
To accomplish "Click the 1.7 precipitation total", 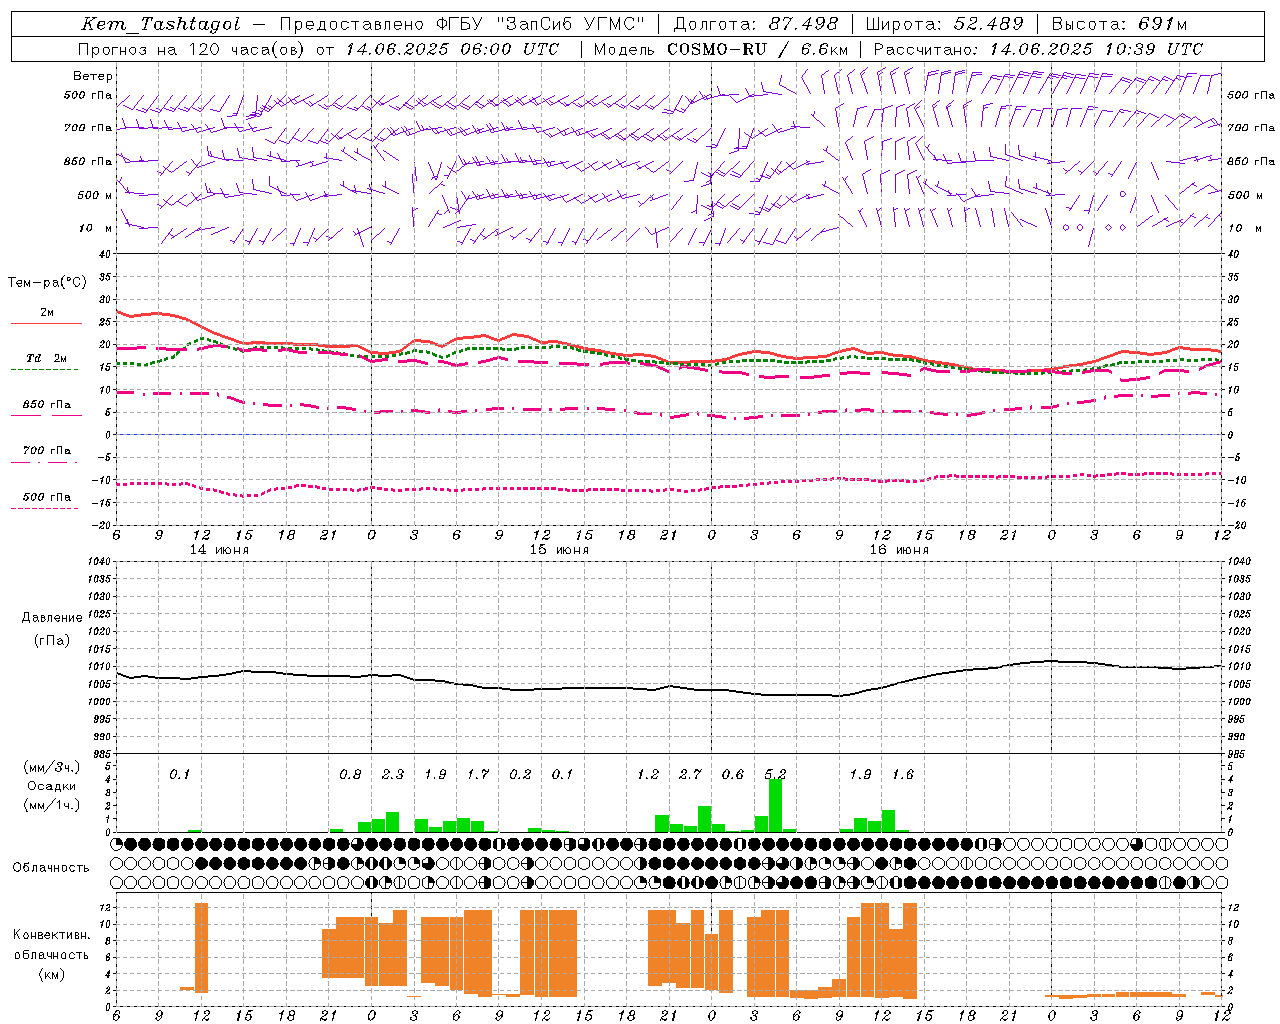I will point(478,775).
